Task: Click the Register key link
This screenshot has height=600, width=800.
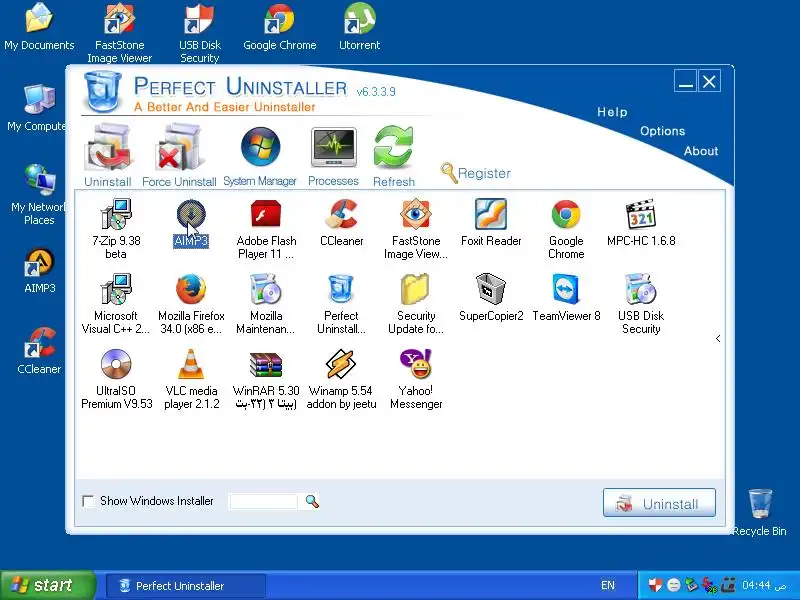Action: (x=476, y=173)
